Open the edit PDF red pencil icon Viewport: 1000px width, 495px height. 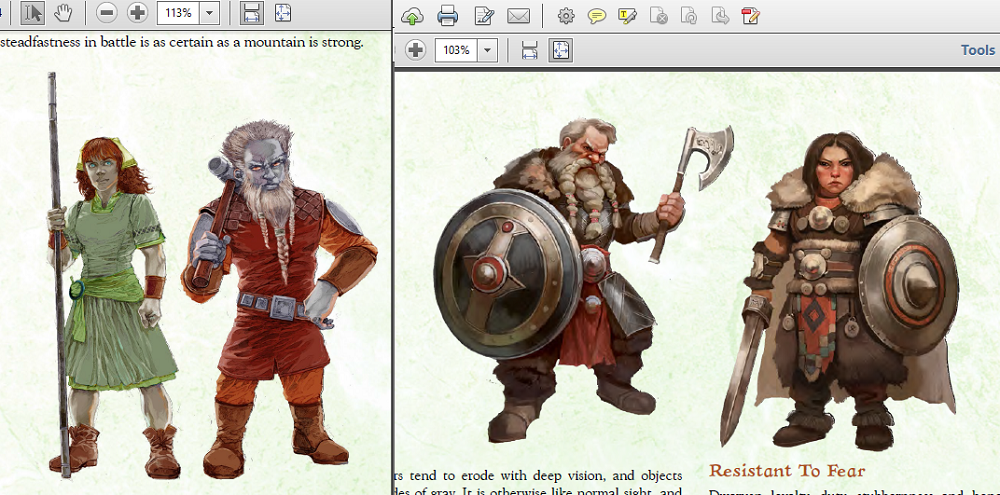click(x=751, y=16)
